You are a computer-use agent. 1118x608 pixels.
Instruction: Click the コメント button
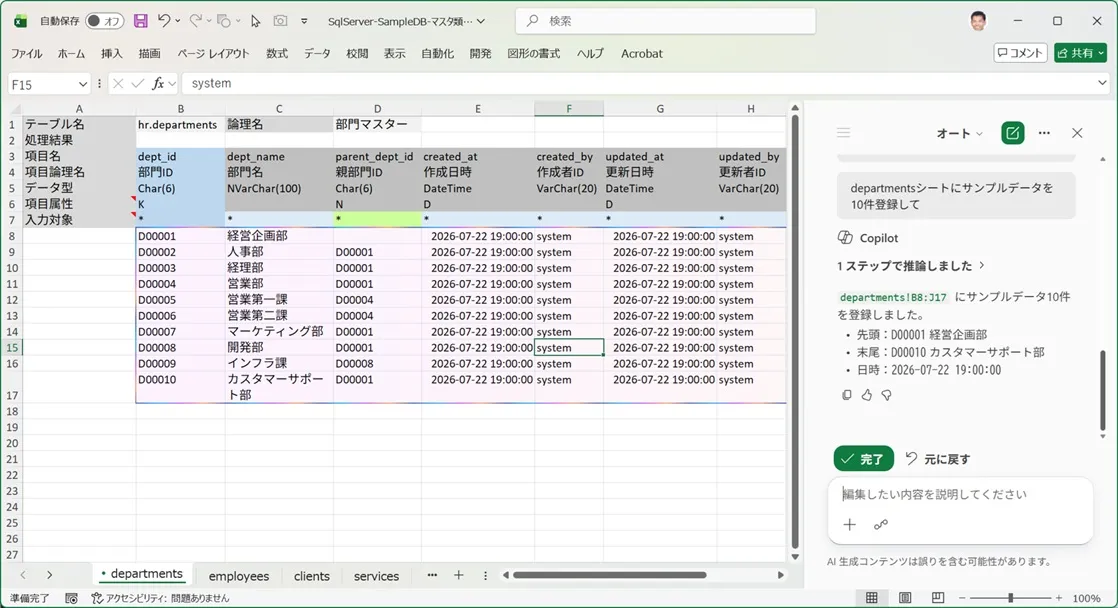point(1020,53)
